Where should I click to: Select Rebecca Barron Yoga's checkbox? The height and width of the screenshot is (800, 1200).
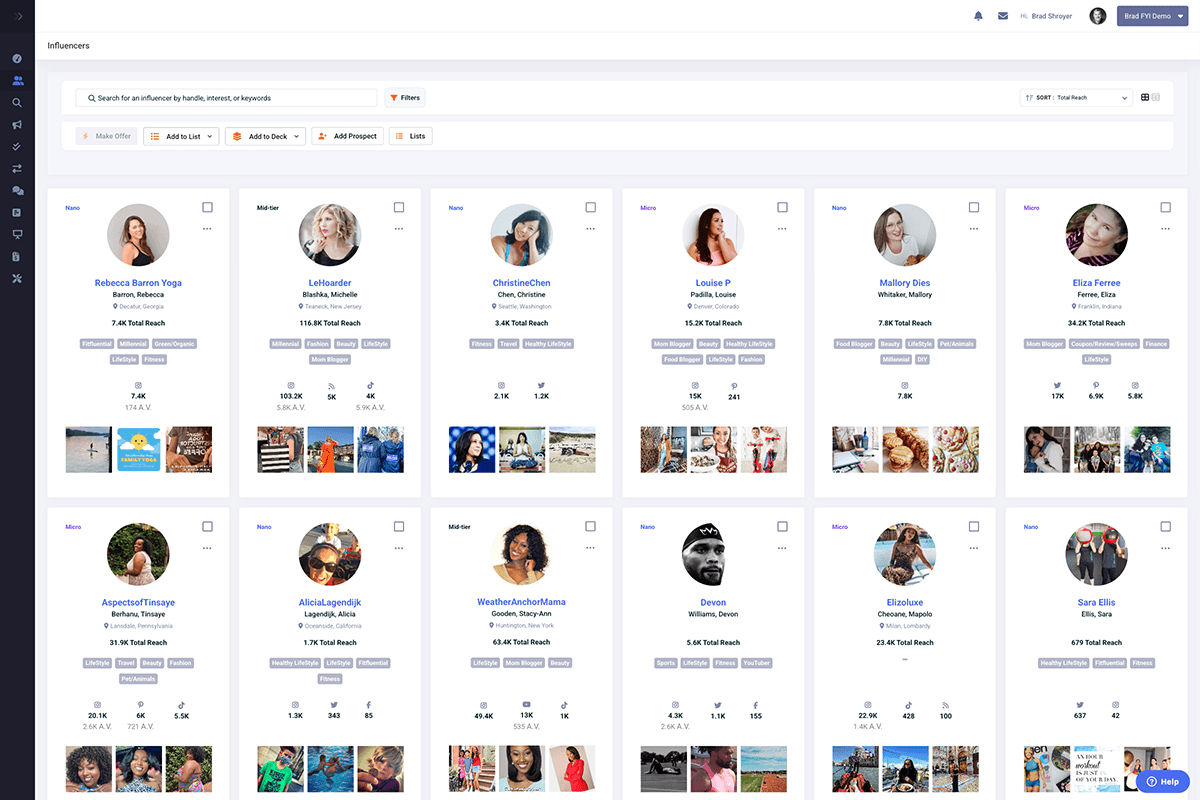[207, 207]
